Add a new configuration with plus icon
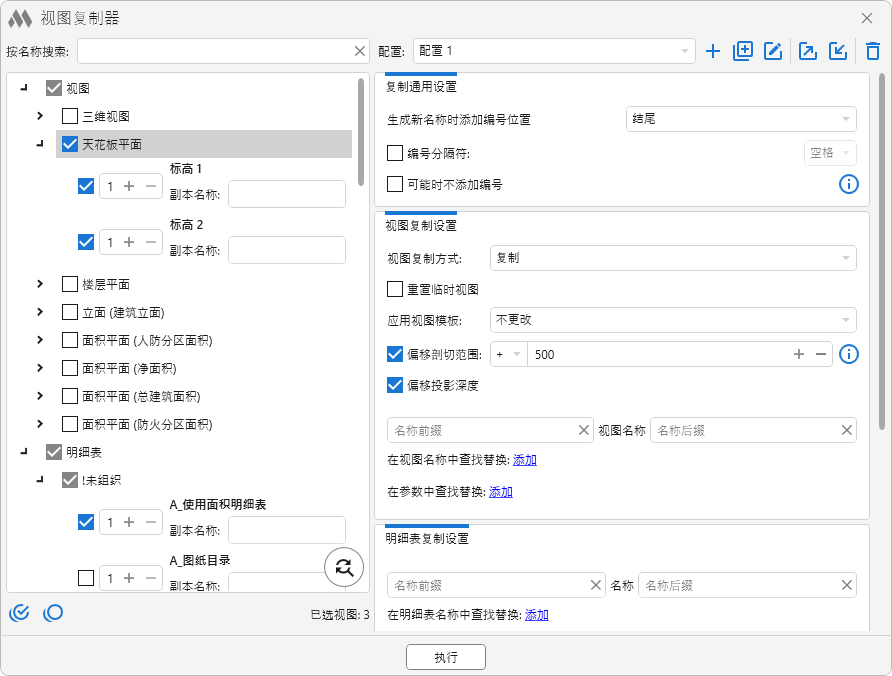Viewport: 892px width, 676px height. [712, 51]
